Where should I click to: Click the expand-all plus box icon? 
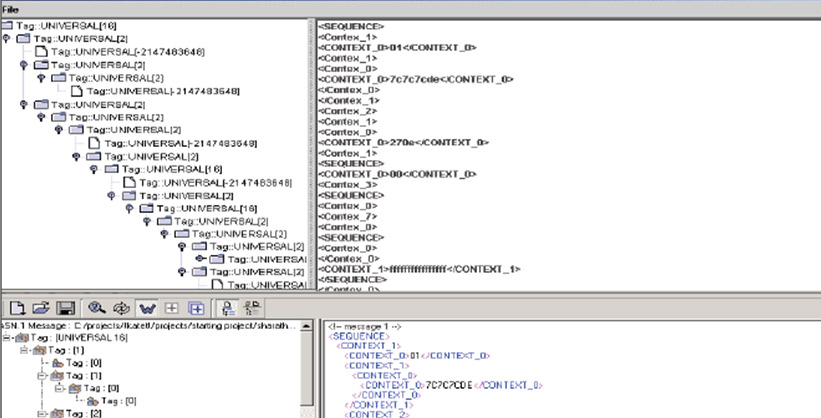(171, 309)
